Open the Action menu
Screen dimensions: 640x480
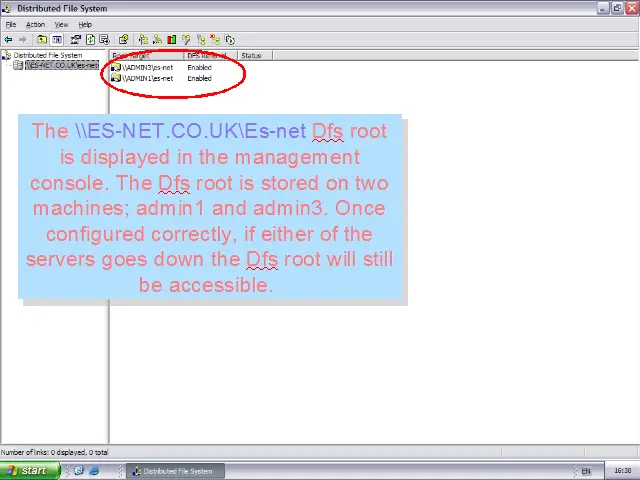(x=36, y=24)
